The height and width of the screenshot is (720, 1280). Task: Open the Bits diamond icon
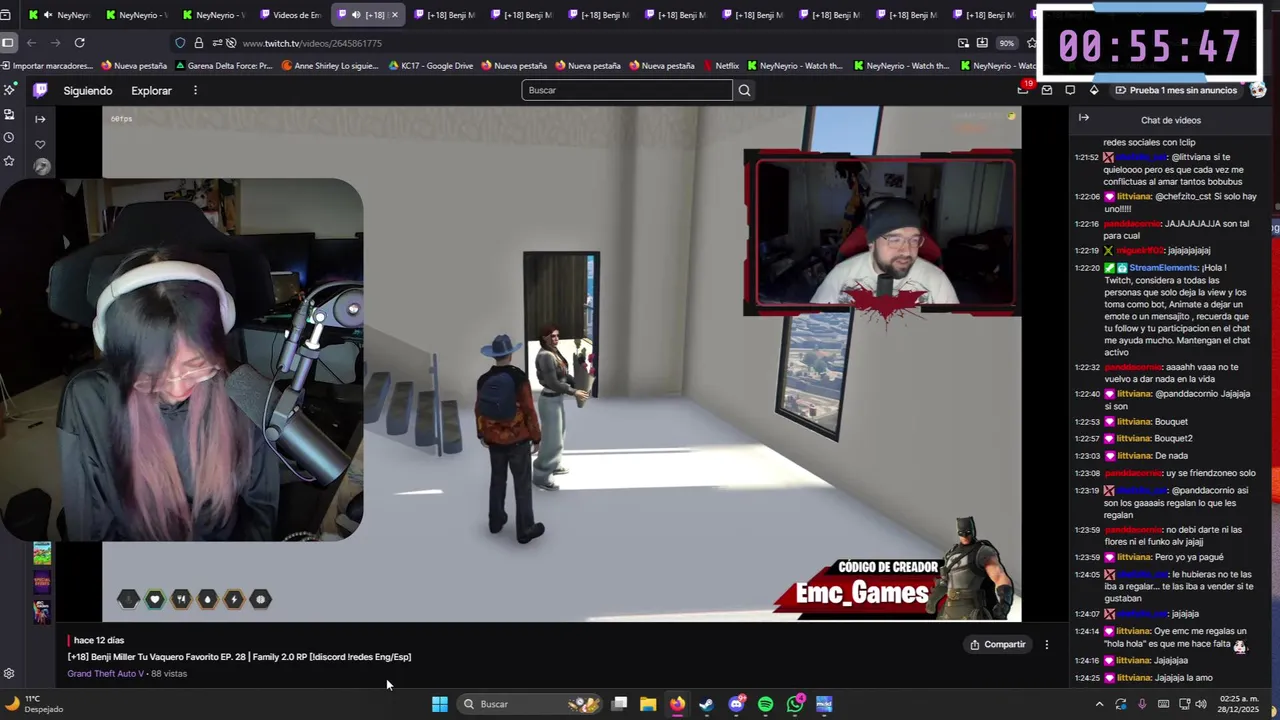coord(1094,90)
